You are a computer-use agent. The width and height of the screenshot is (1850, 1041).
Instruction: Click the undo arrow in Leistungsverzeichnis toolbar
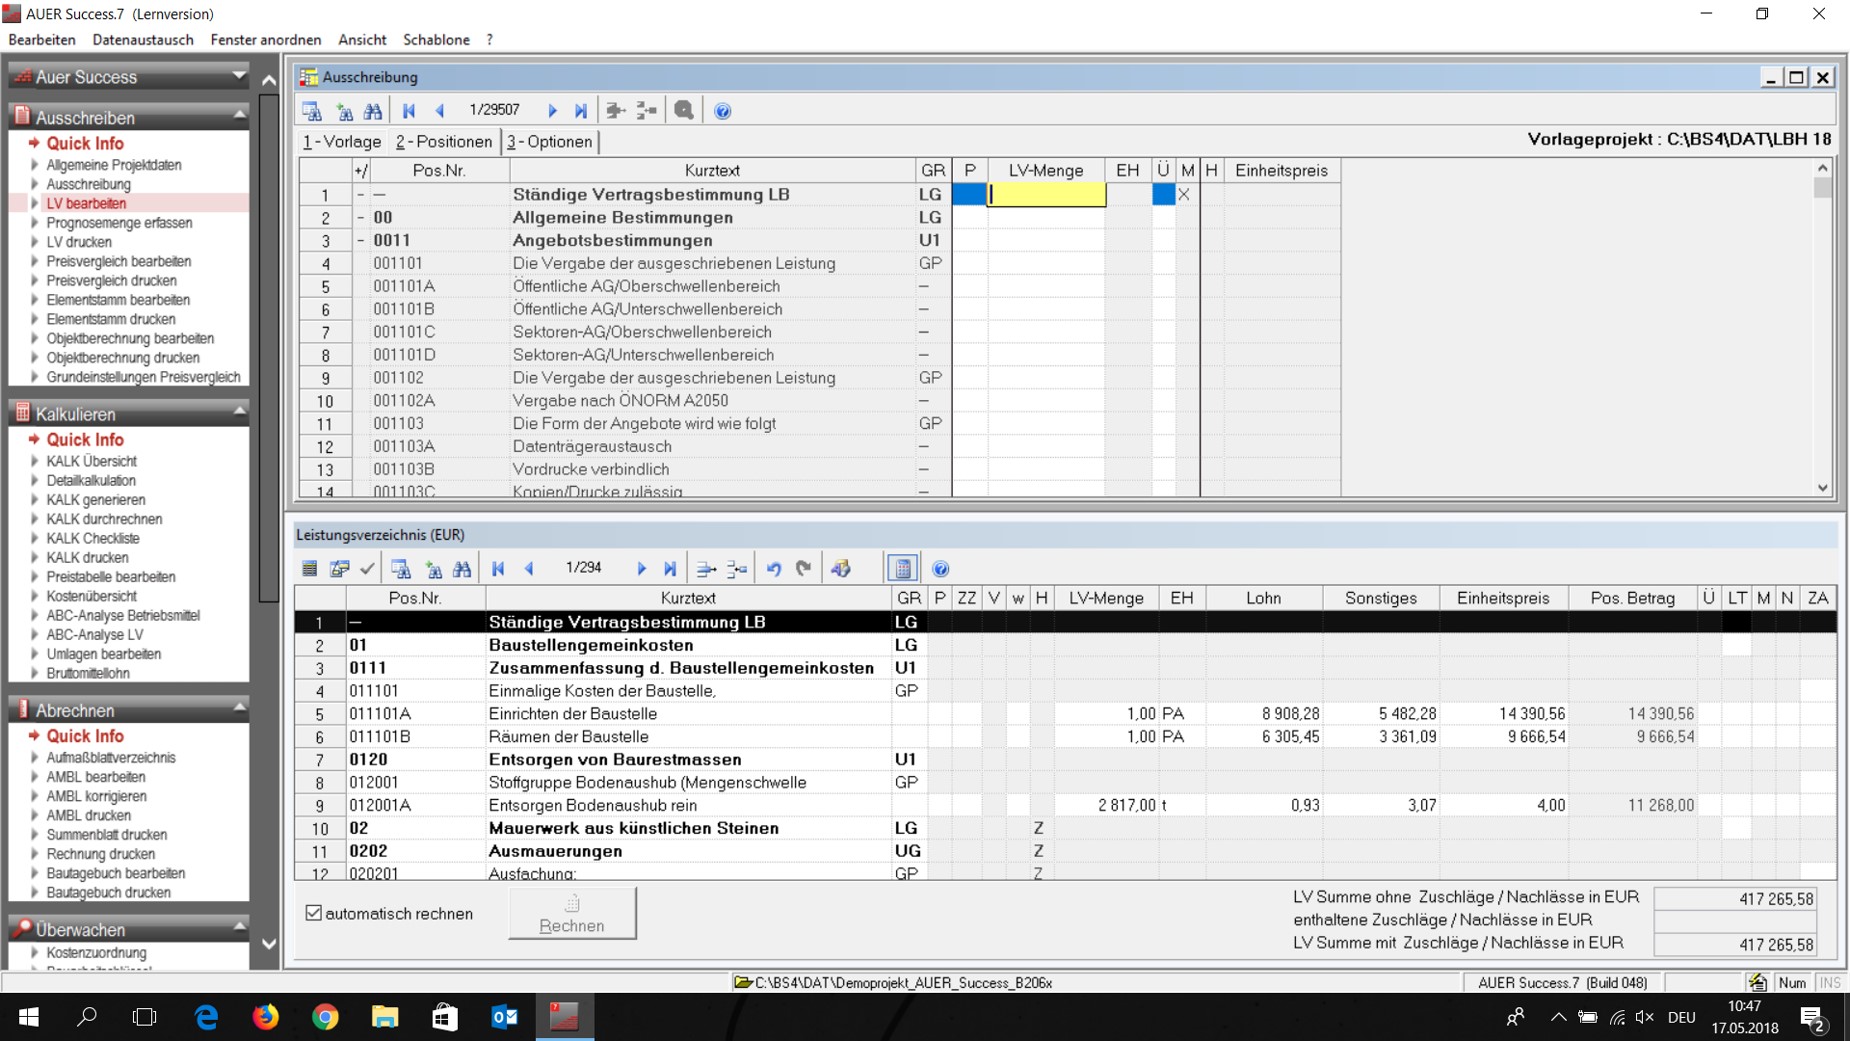[774, 569]
